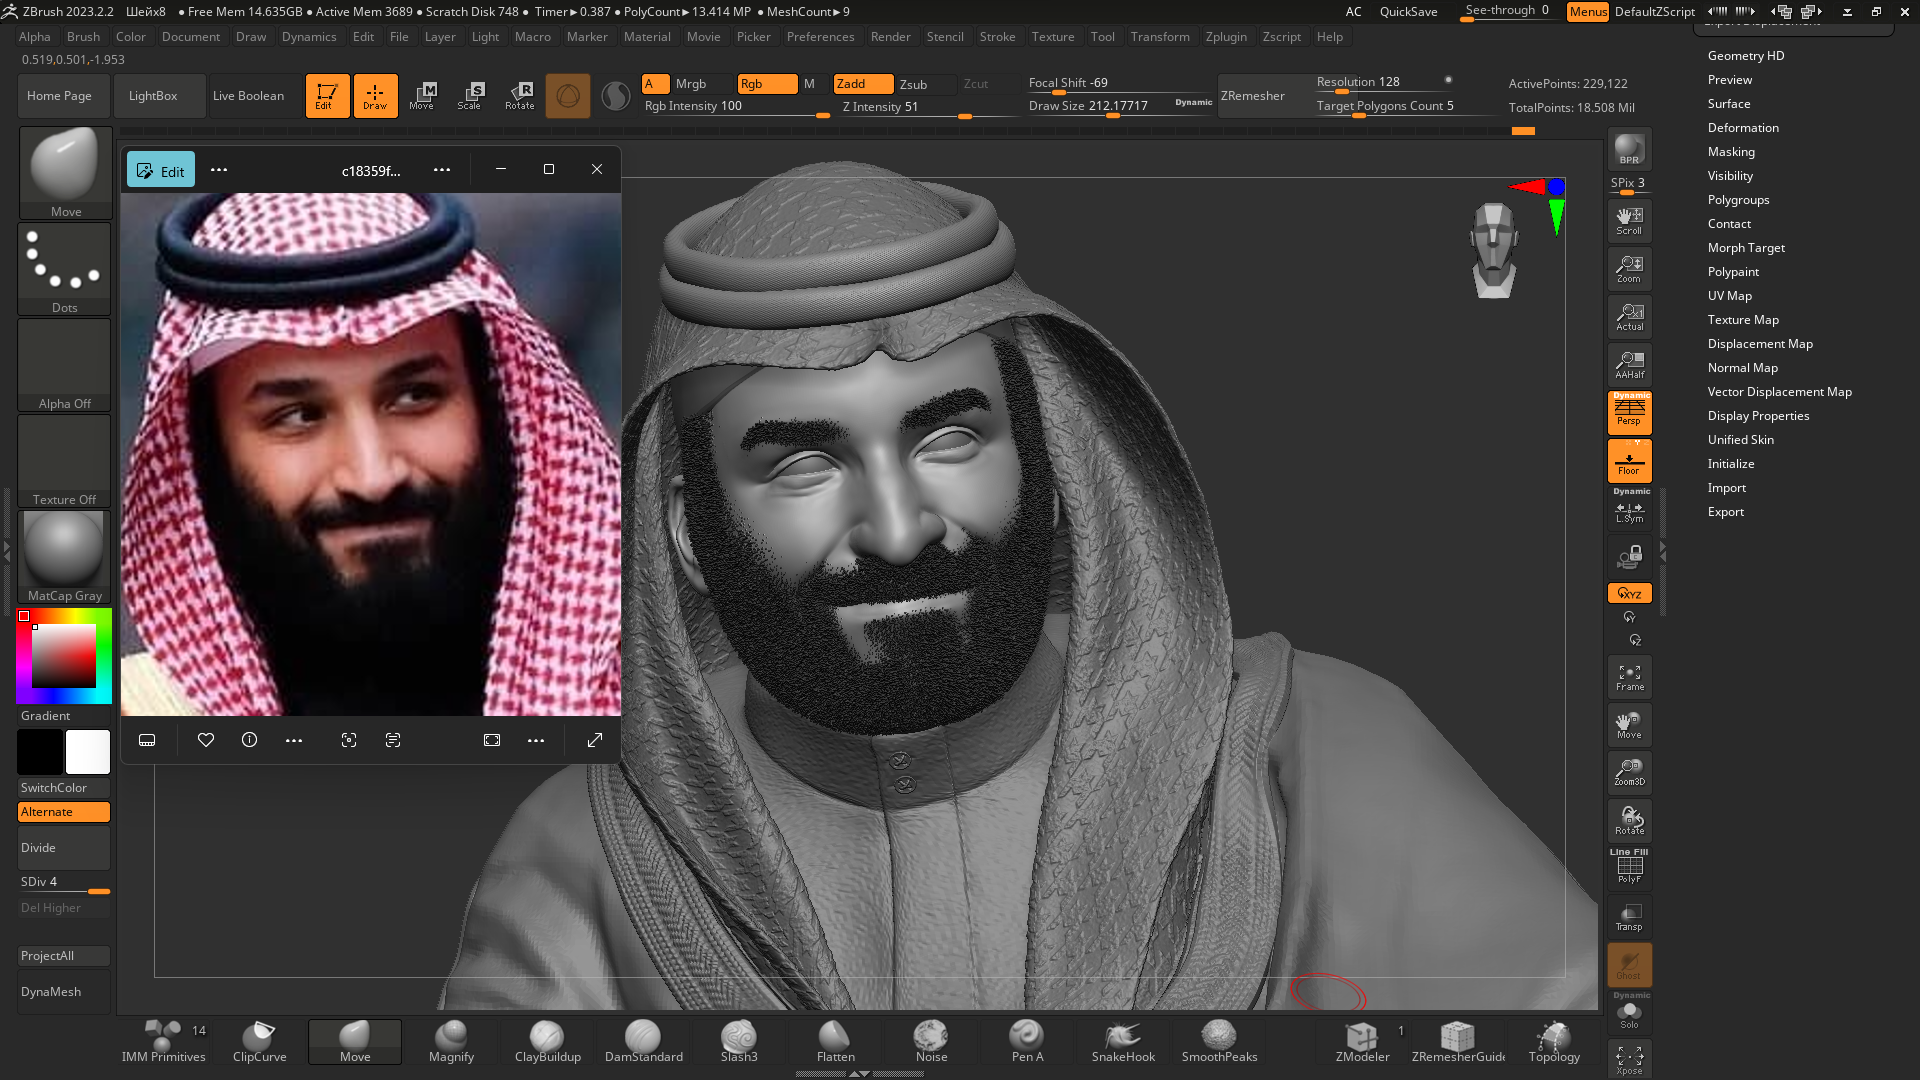
Task: Activate the Scale gizmo tool
Action: 469,96
